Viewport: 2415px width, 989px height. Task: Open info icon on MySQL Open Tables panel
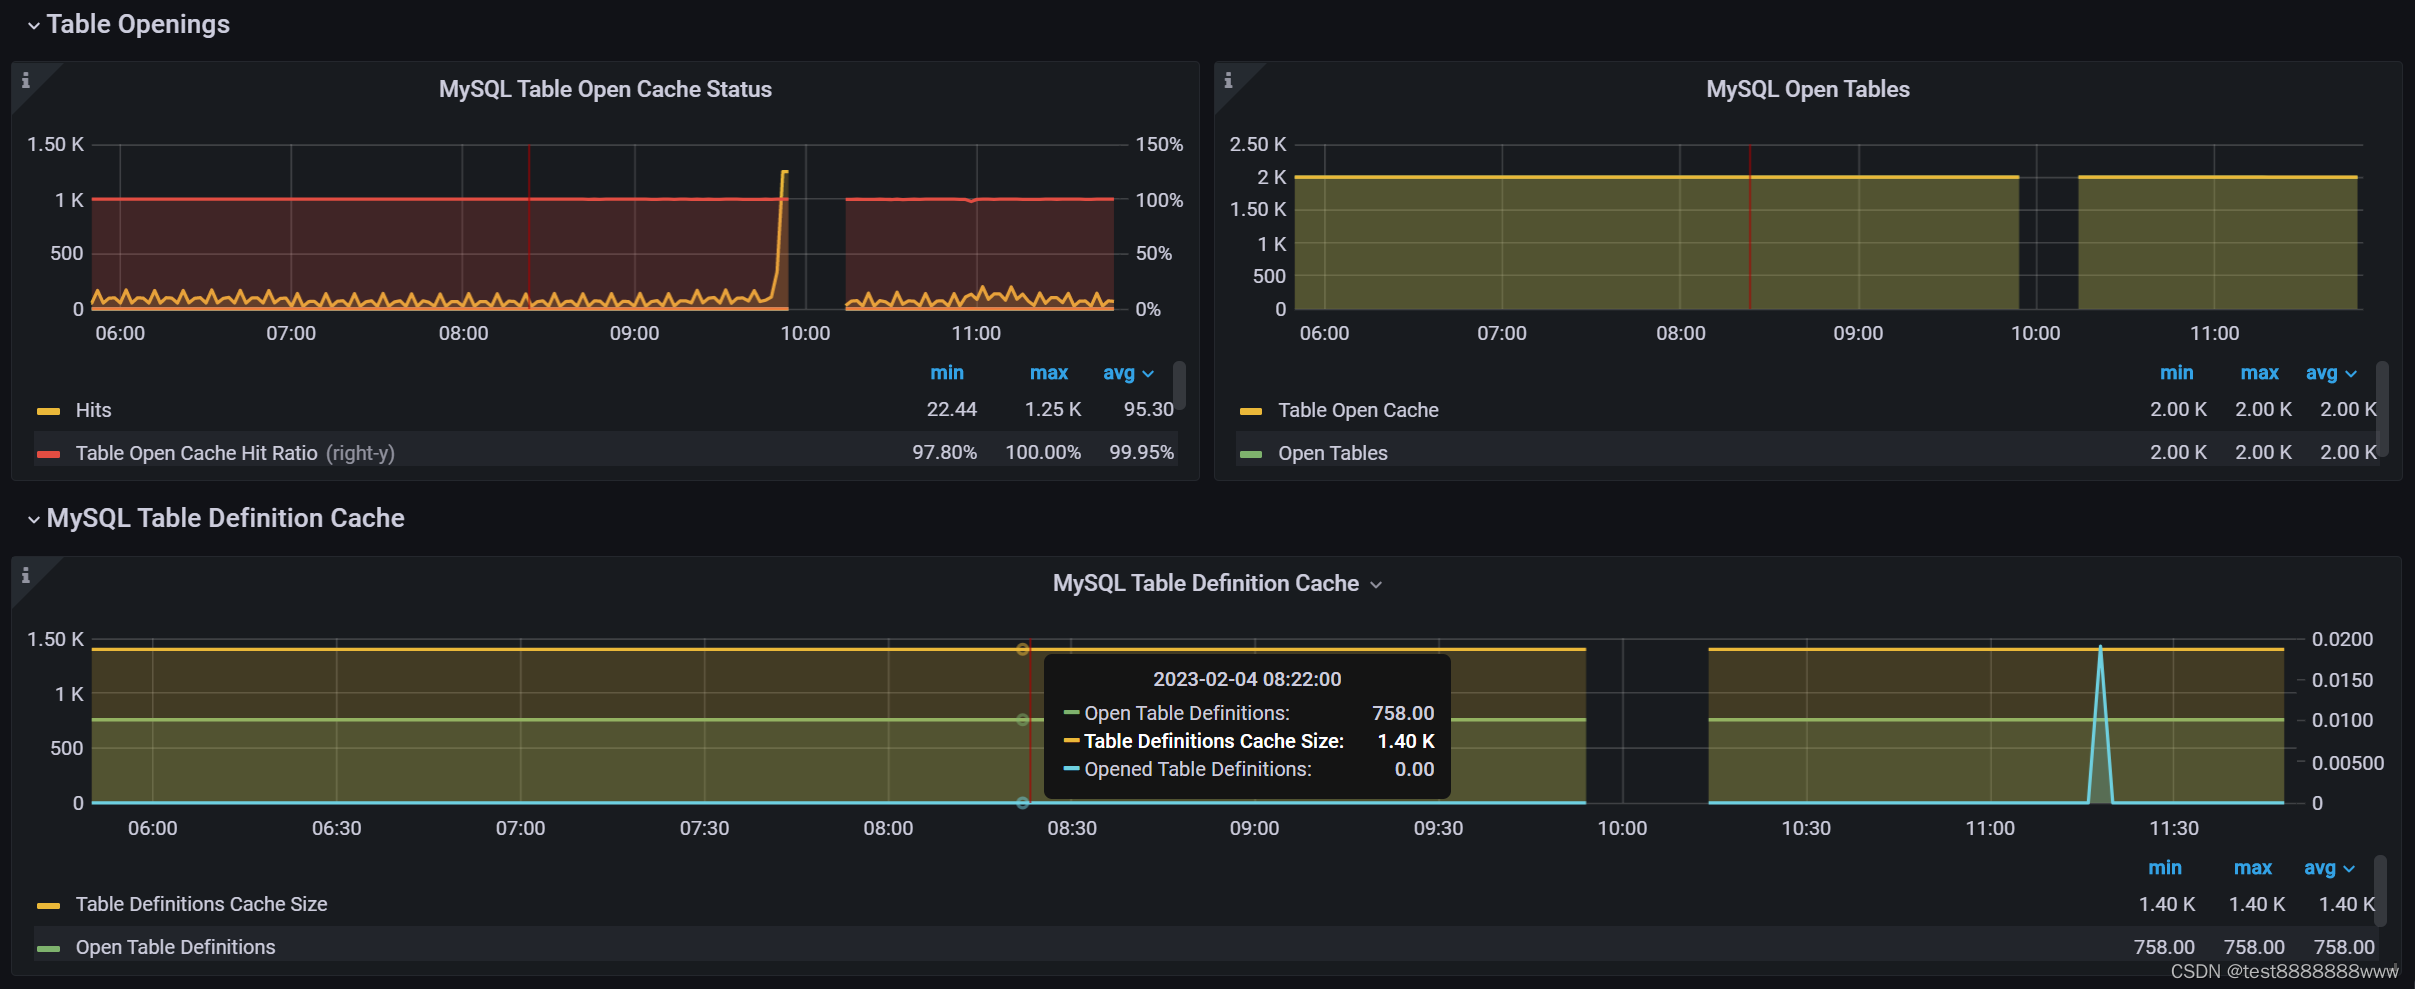tap(1229, 80)
